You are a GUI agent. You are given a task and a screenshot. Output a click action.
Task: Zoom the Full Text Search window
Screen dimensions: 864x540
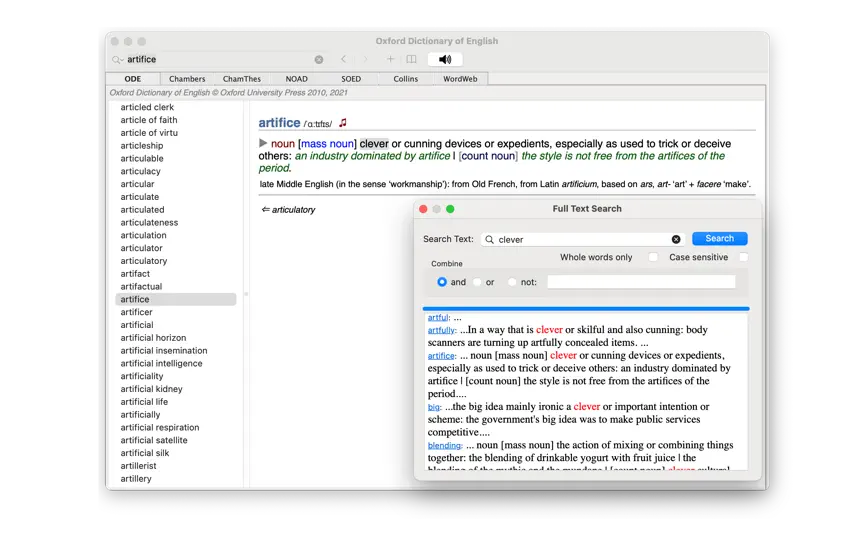(450, 209)
